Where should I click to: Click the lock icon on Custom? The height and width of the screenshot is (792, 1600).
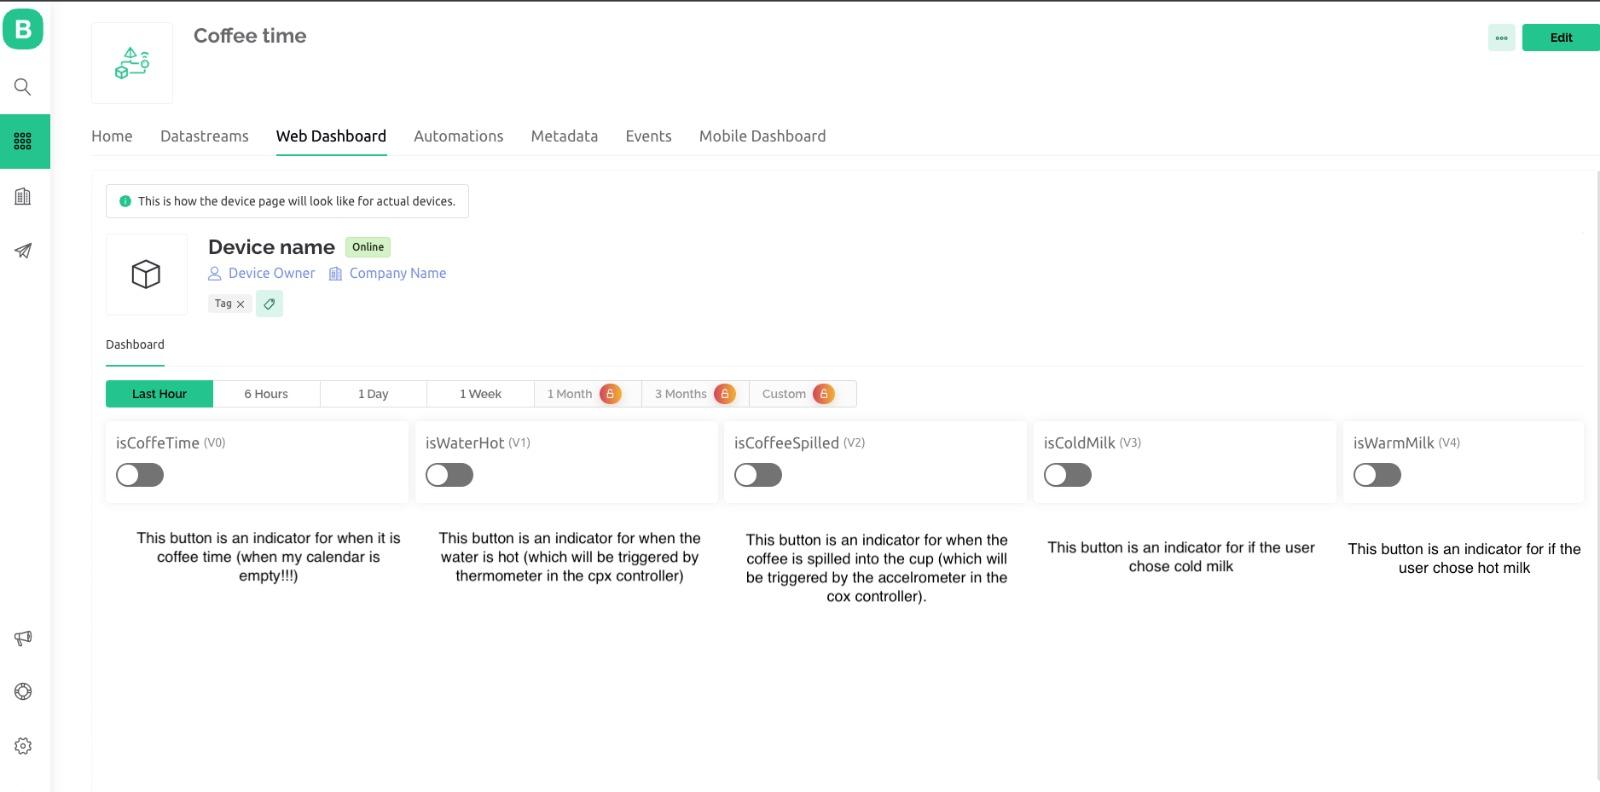pos(824,394)
